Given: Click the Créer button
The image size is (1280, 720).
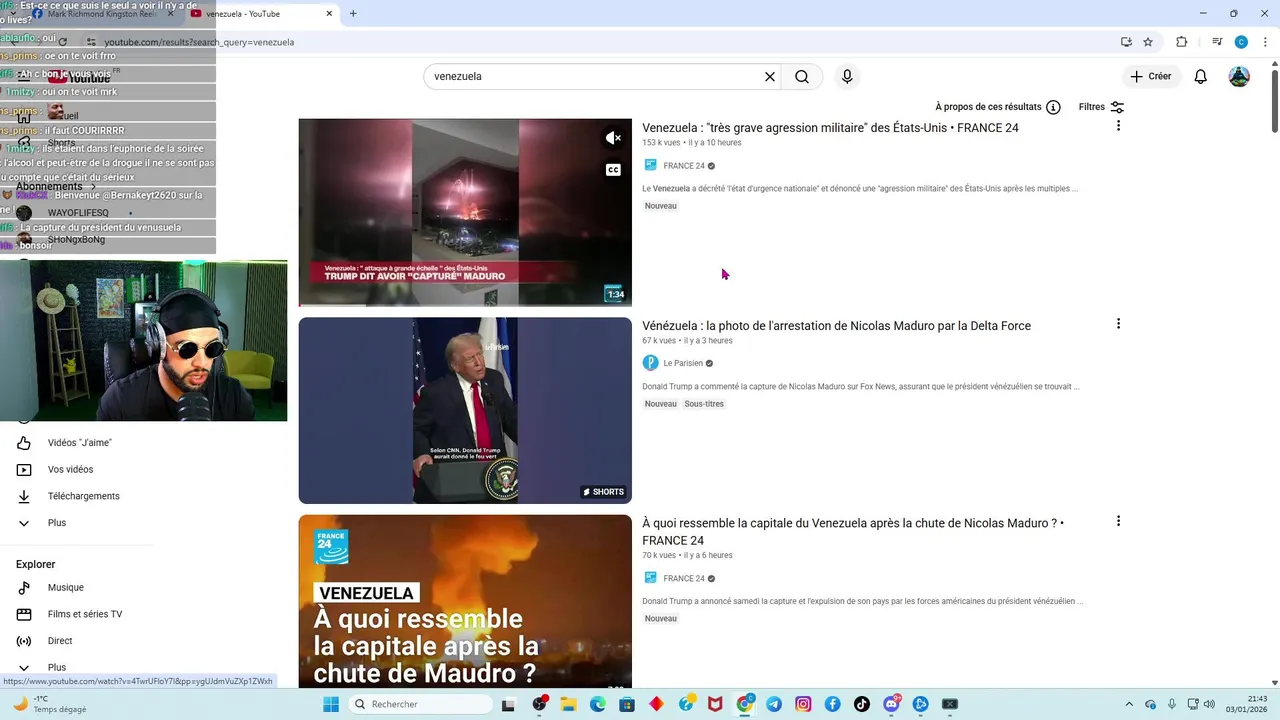Looking at the screenshot, I should 1151,77.
